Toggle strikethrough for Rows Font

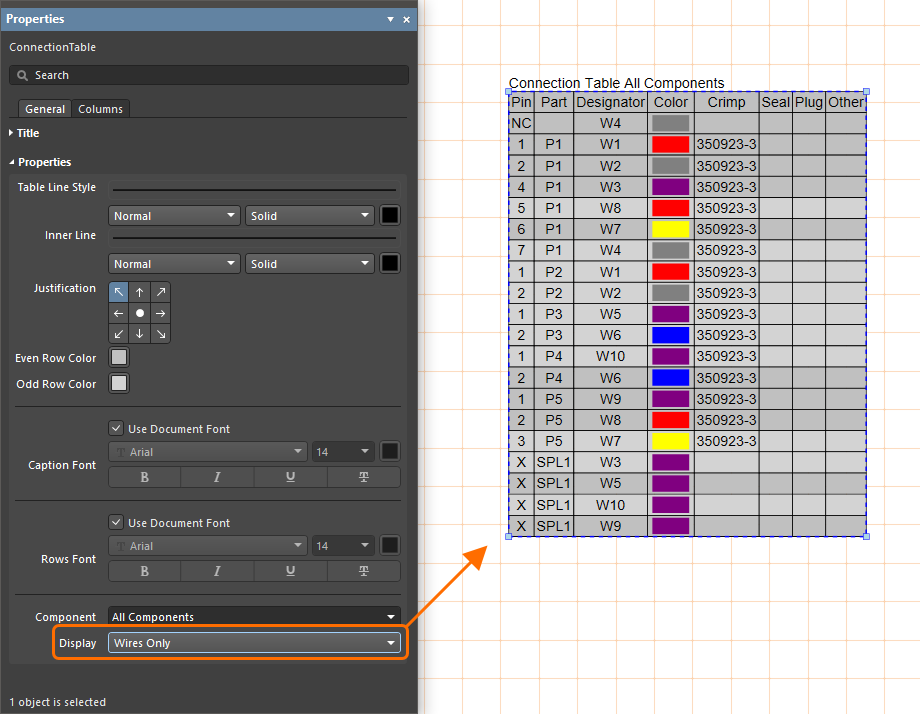click(x=363, y=571)
